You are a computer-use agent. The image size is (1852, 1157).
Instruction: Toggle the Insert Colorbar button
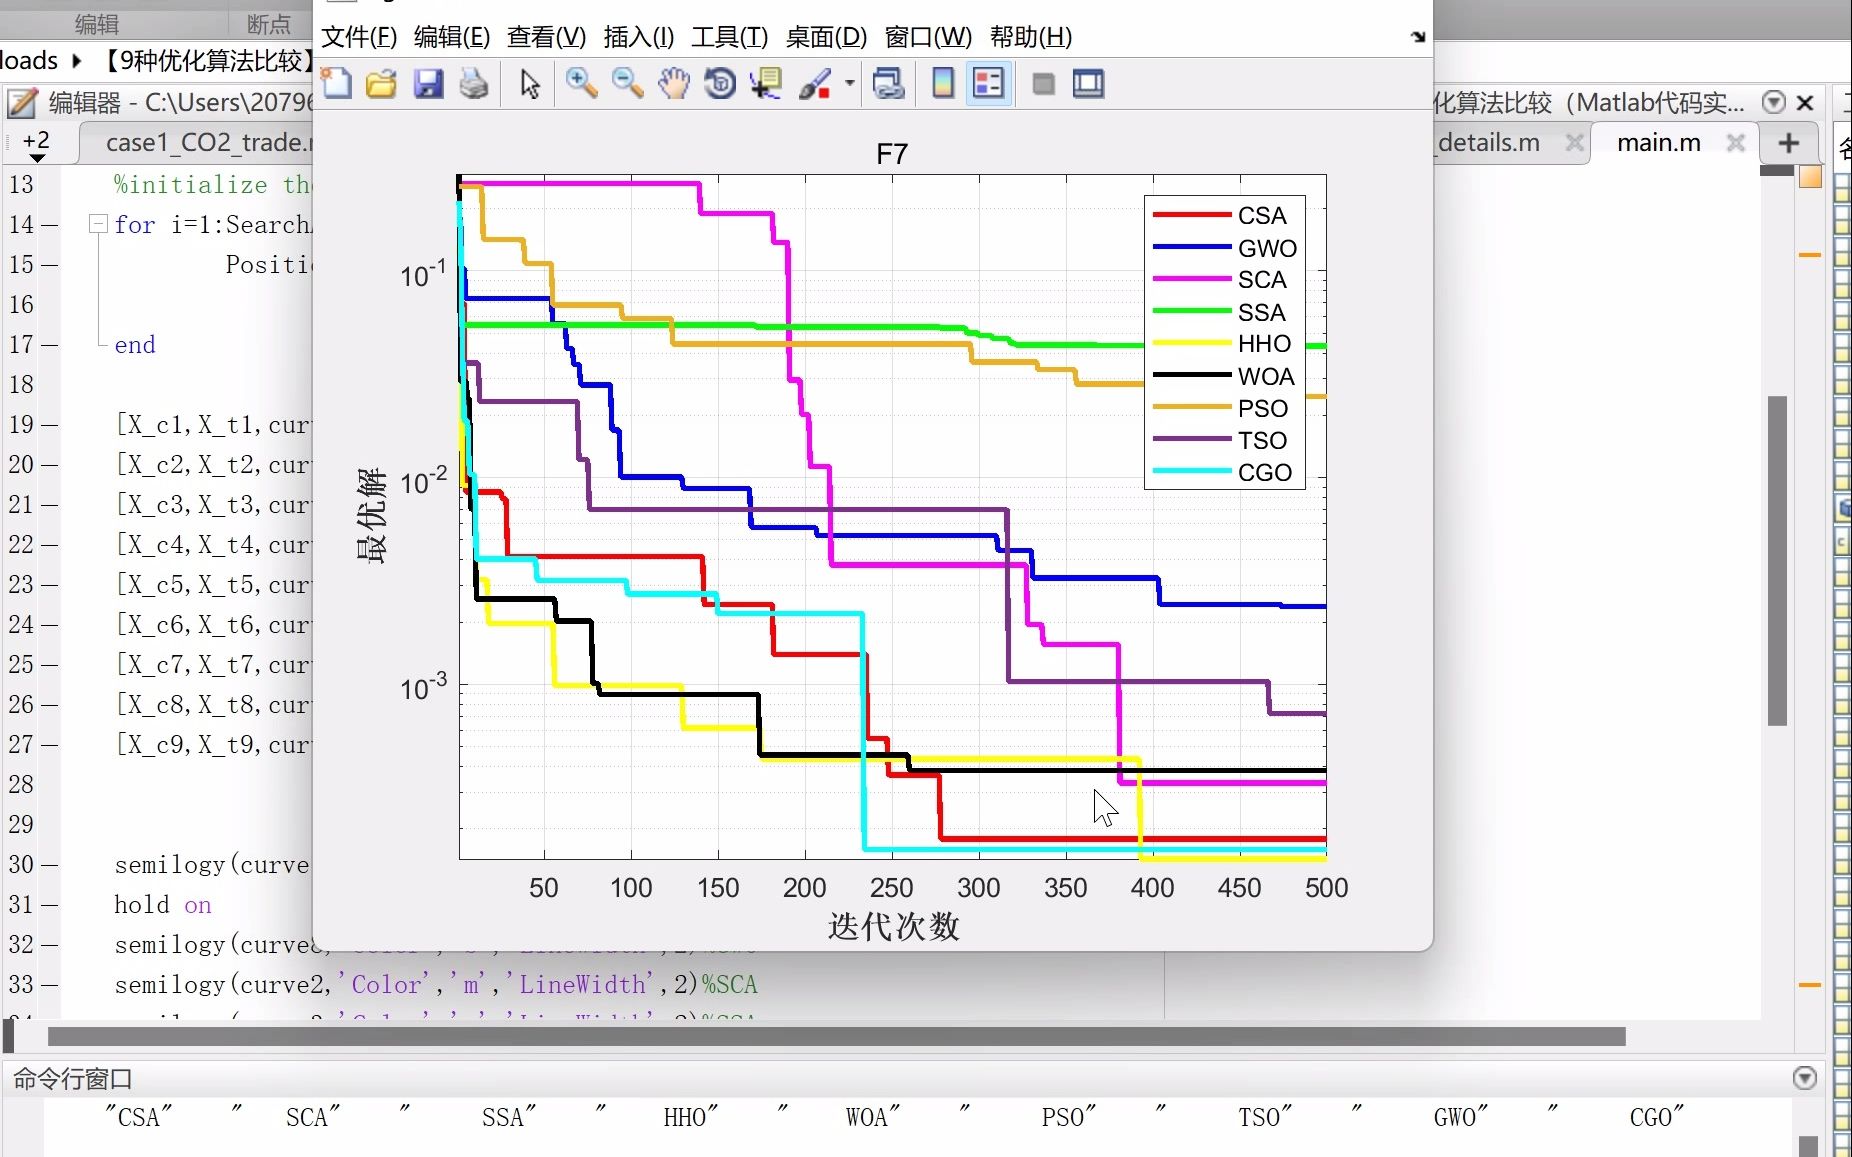(x=943, y=83)
